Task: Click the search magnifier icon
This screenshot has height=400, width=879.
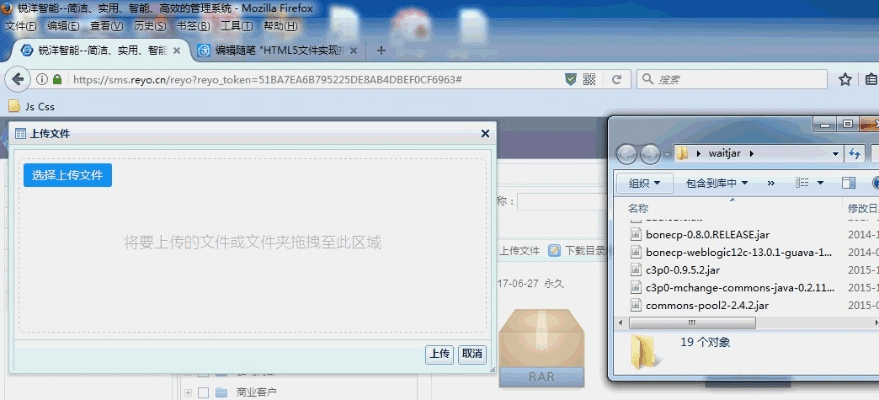Action: pos(647,80)
